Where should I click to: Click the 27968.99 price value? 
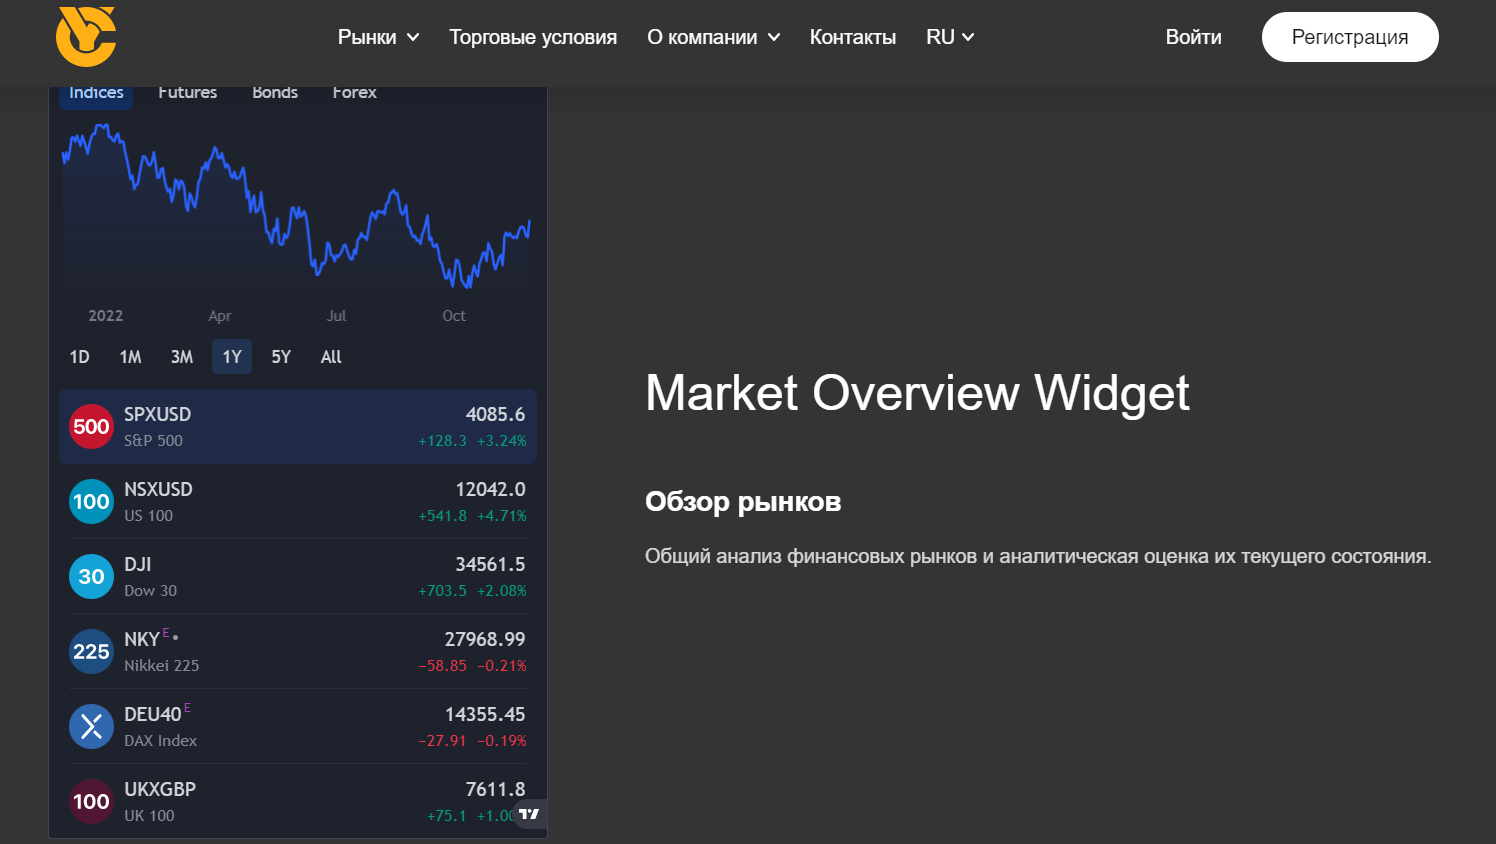tap(485, 639)
